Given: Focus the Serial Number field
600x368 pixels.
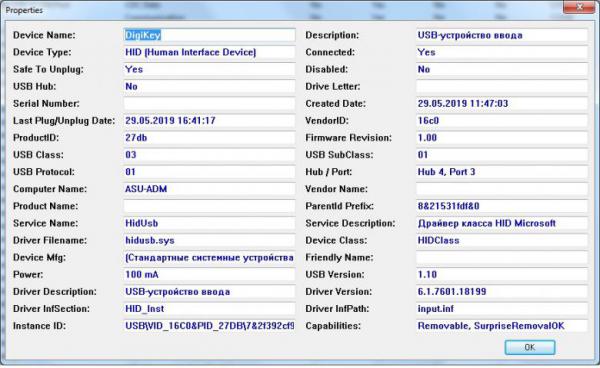Looking at the screenshot, I should [x=209, y=104].
